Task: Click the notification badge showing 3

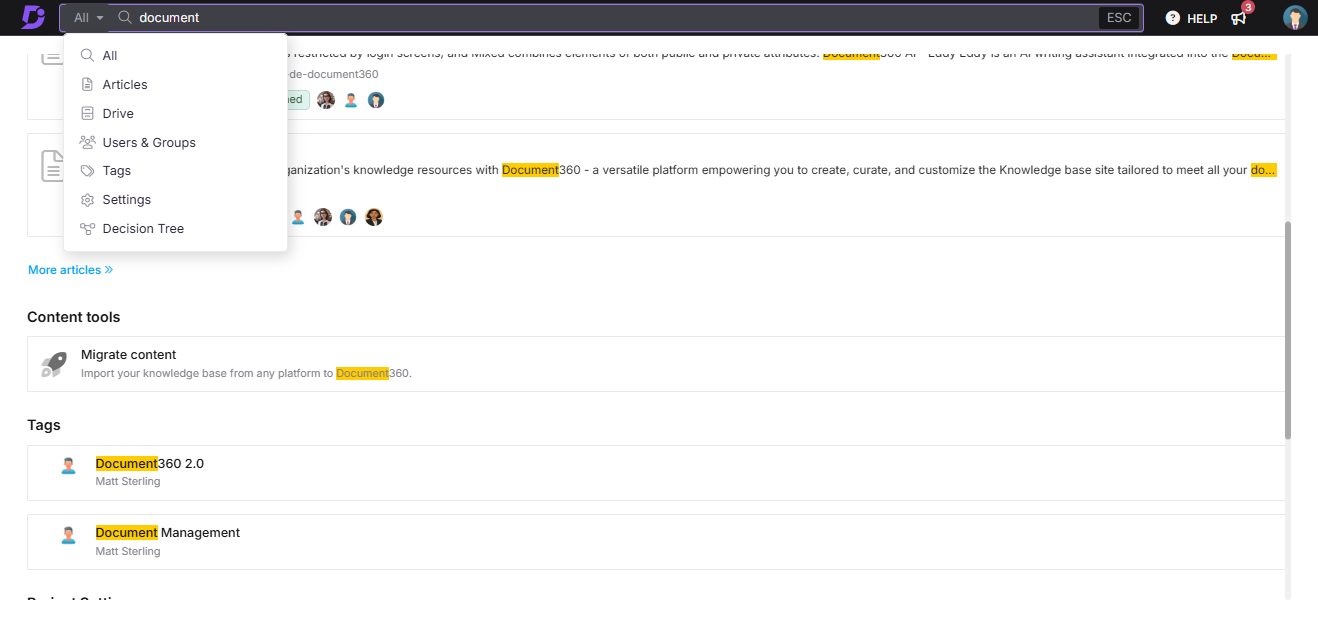Action: [1248, 7]
